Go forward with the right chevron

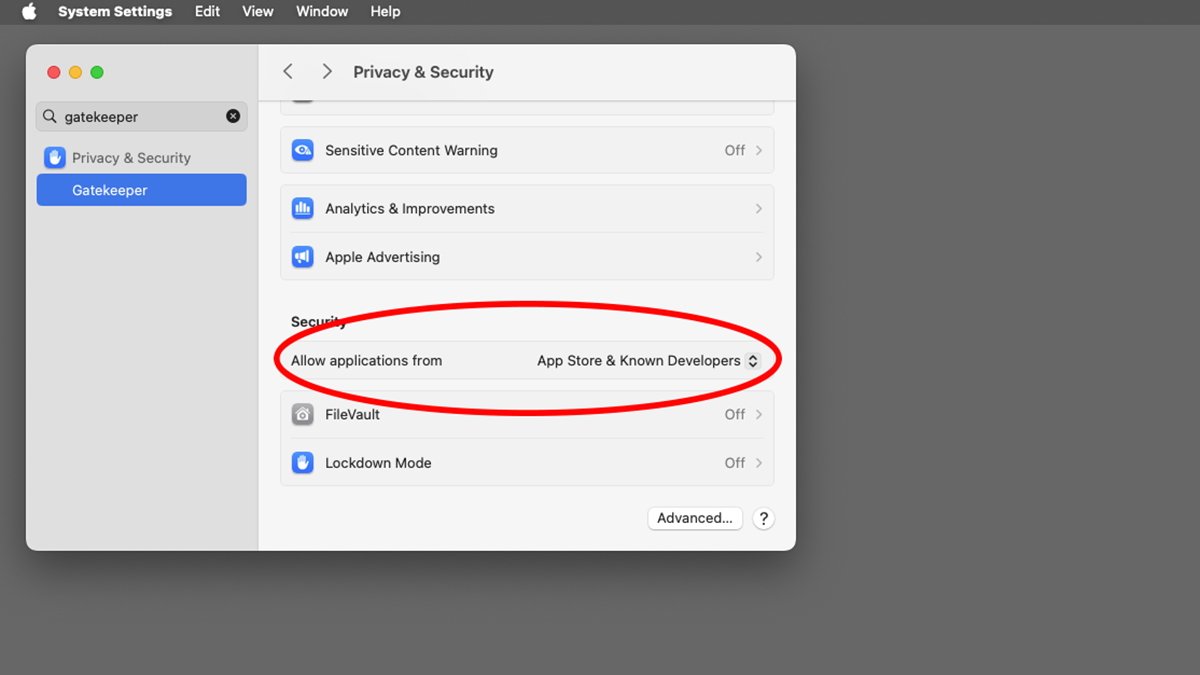pyautogui.click(x=327, y=72)
